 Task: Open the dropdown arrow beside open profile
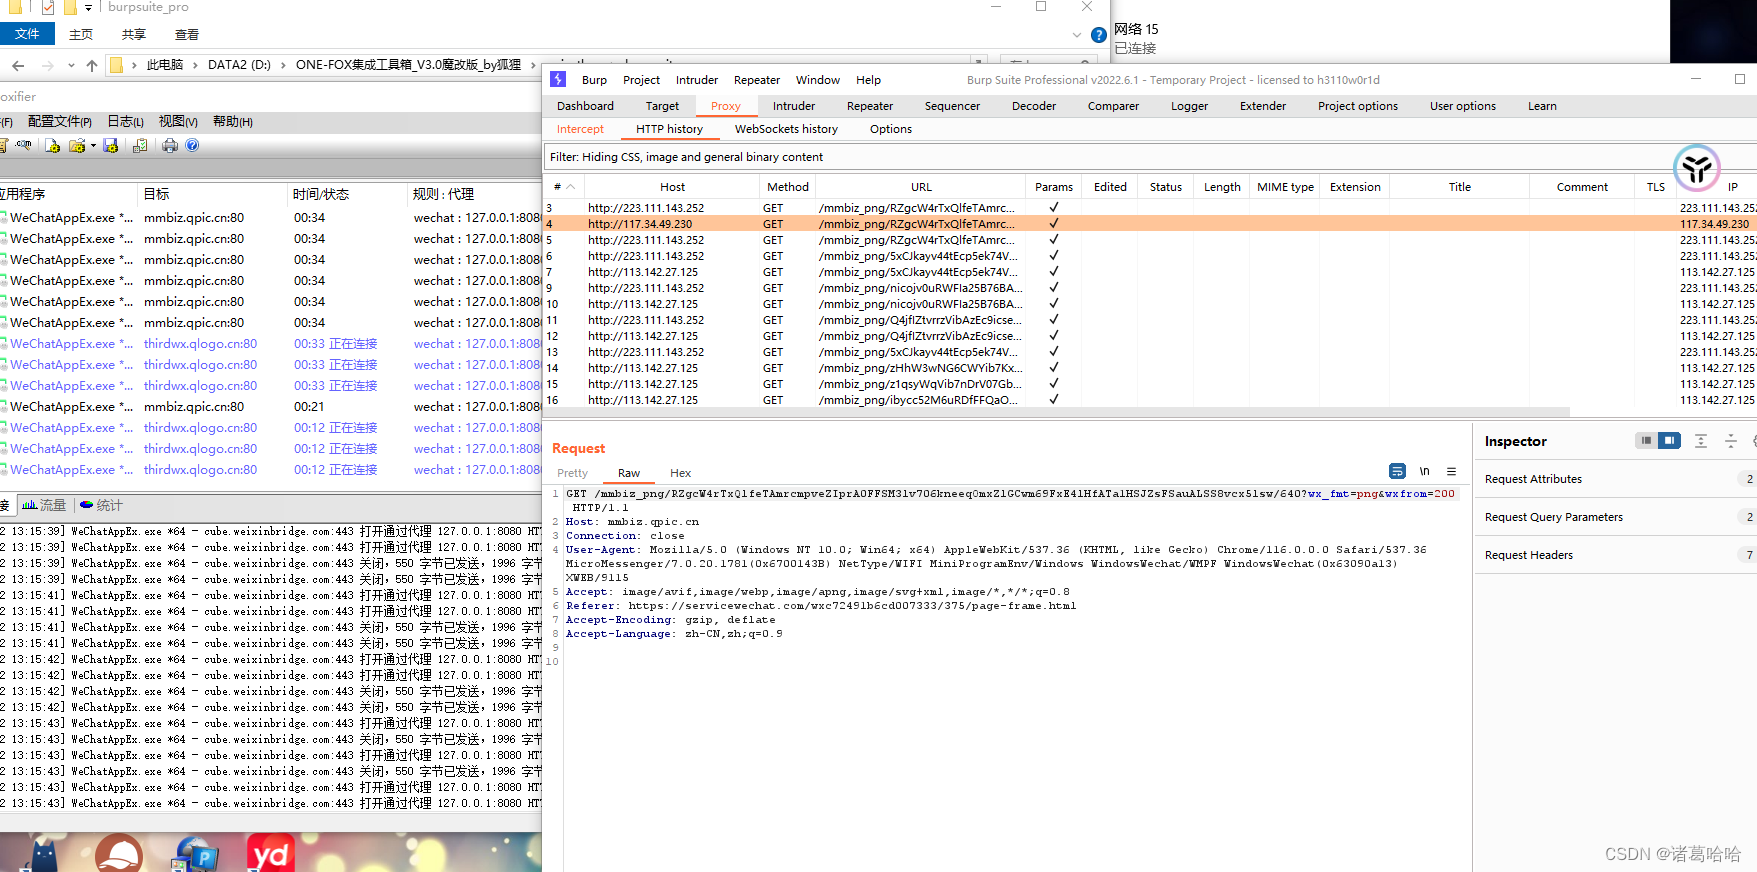(93, 146)
